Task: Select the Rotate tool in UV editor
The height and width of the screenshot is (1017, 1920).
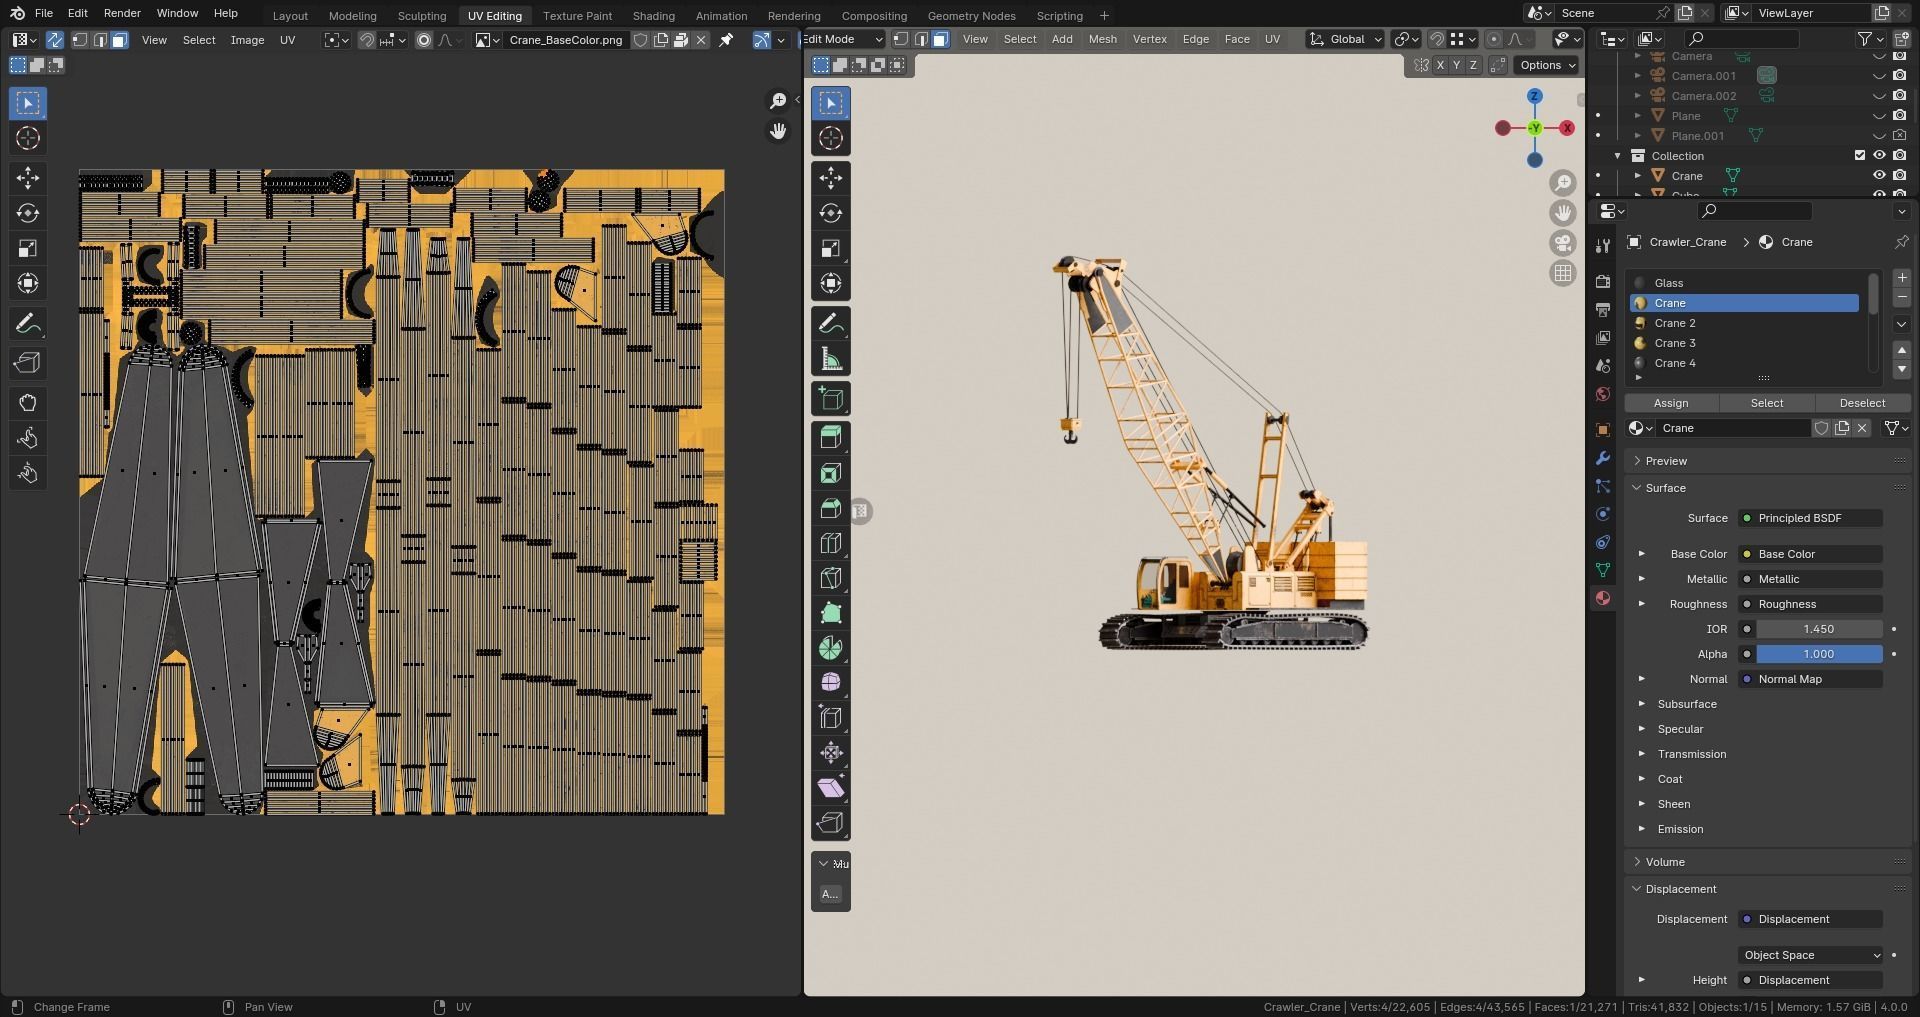Action: [x=28, y=213]
